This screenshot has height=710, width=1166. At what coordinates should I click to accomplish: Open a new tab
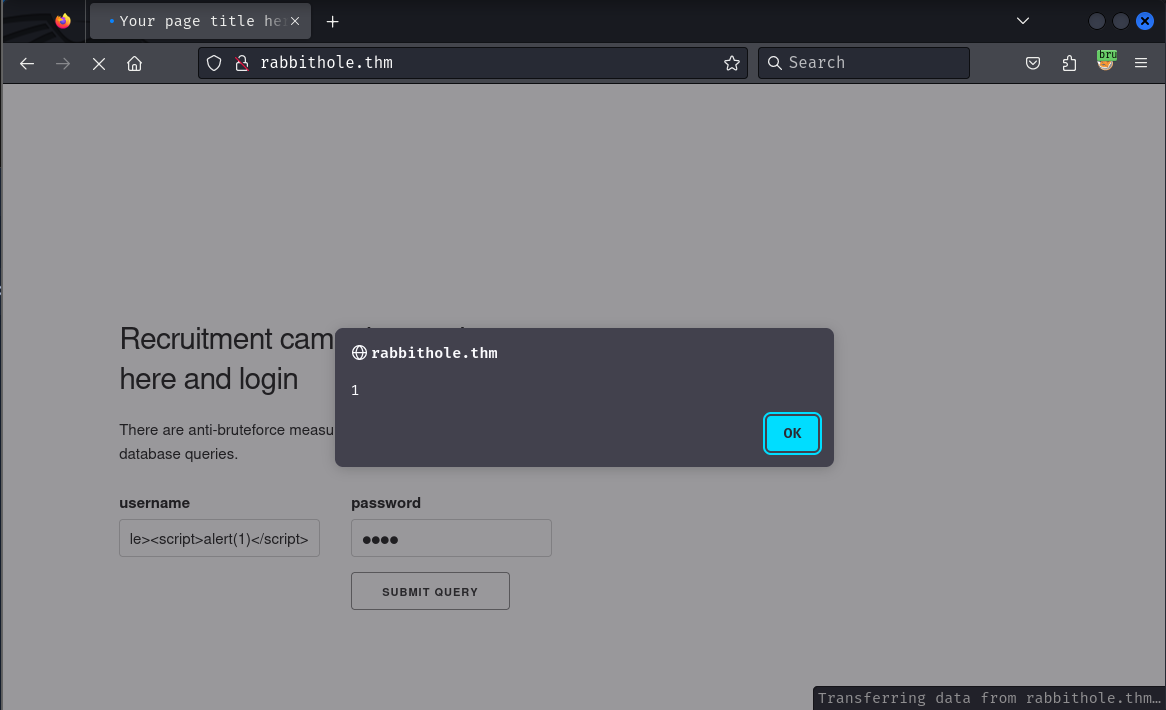pyautogui.click(x=333, y=21)
